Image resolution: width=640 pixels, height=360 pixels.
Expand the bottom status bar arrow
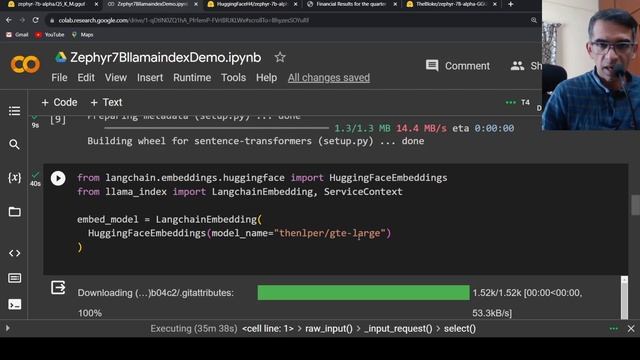tap(7, 328)
